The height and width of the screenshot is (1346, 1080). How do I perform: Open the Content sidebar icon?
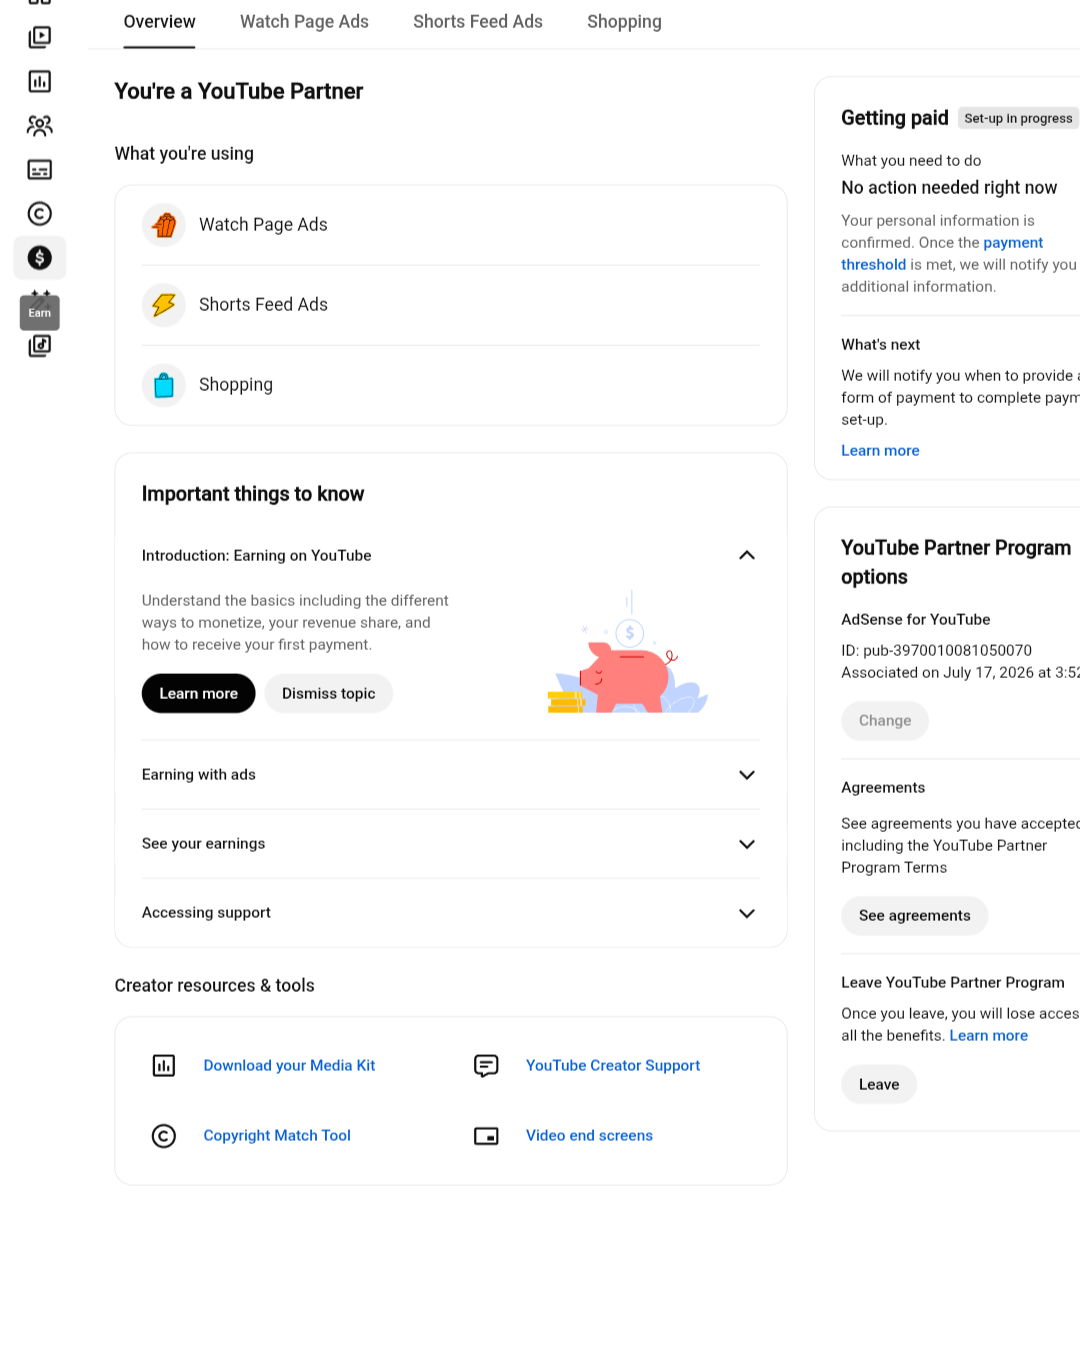click(x=40, y=38)
